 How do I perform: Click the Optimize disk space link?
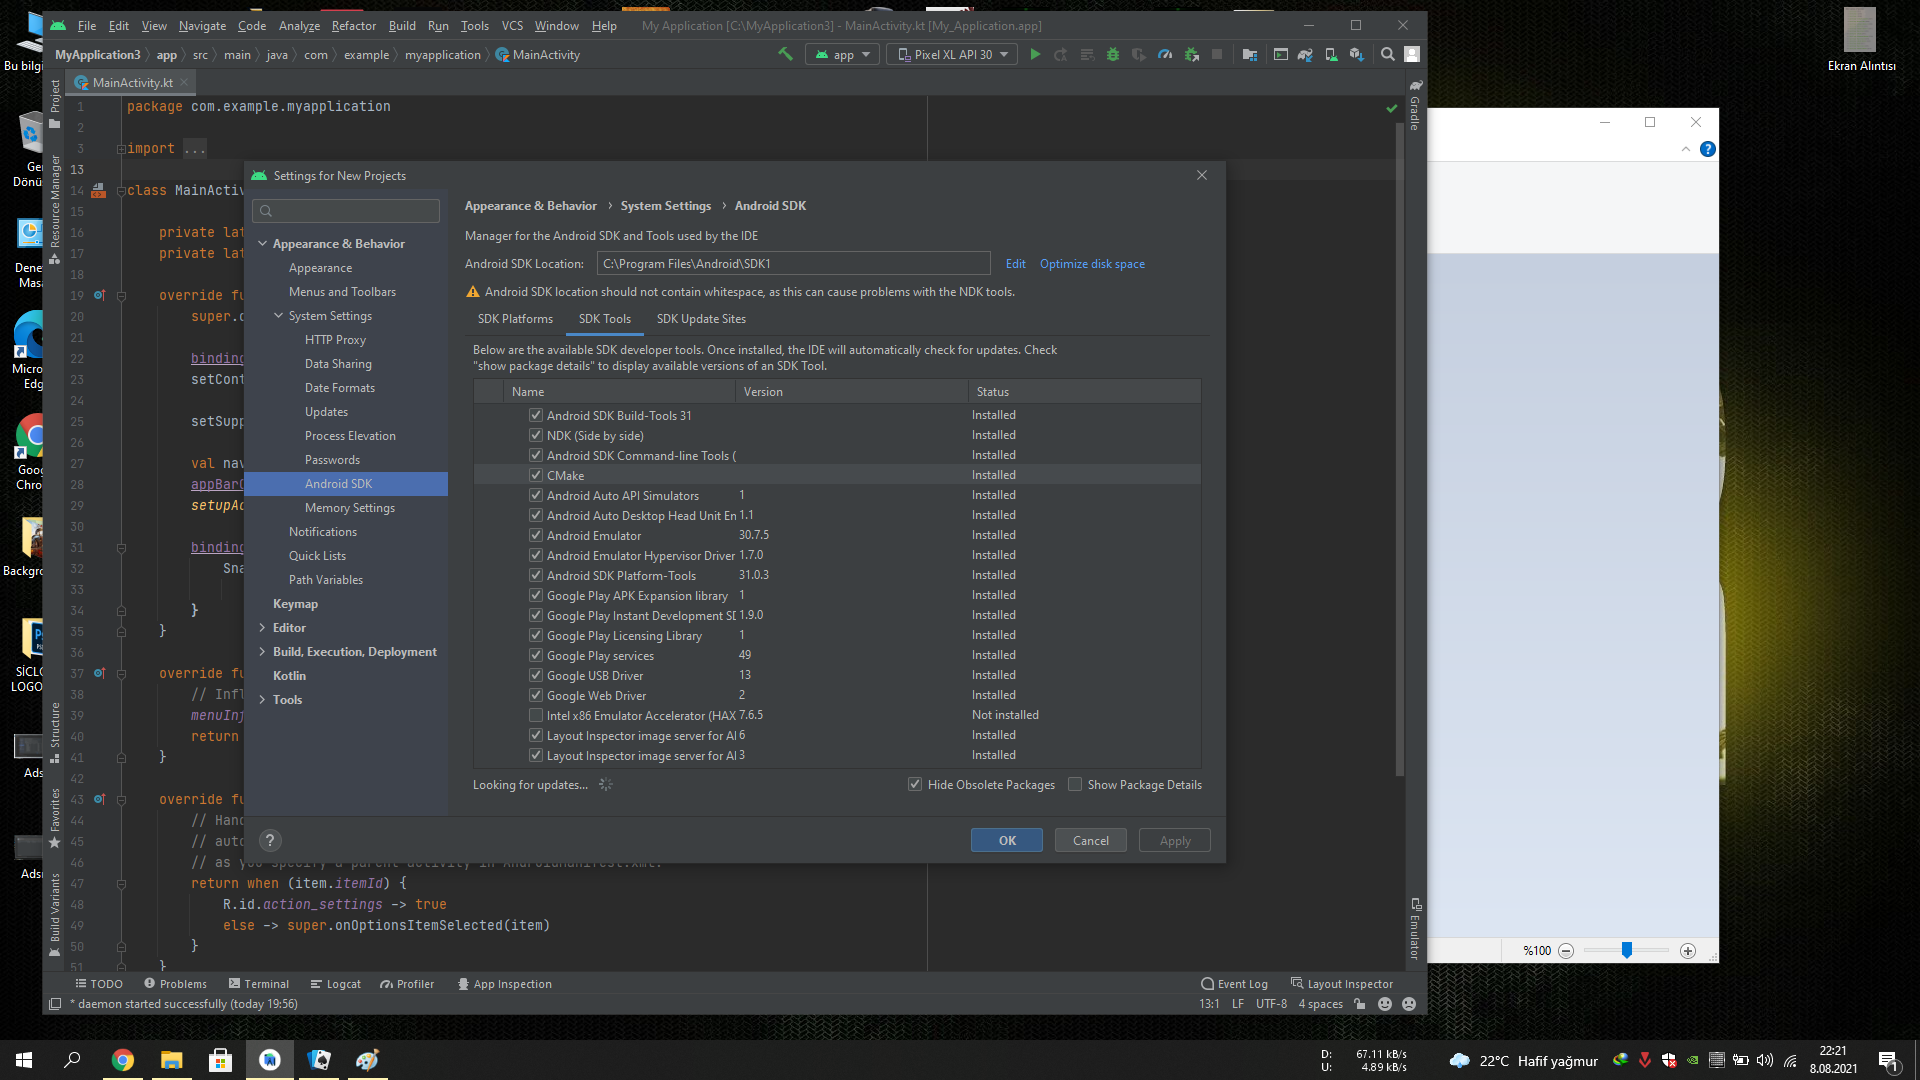coord(1092,264)
